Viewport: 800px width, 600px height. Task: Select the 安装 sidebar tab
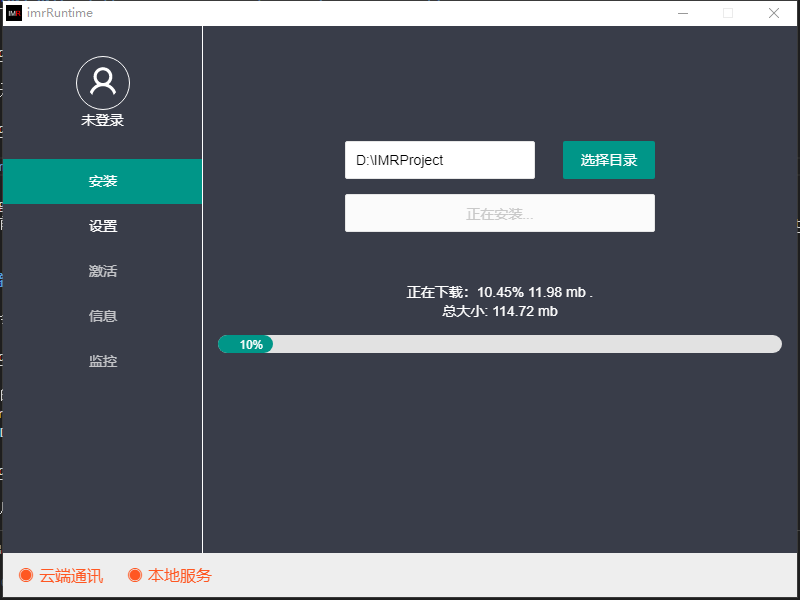coord(103,182)
